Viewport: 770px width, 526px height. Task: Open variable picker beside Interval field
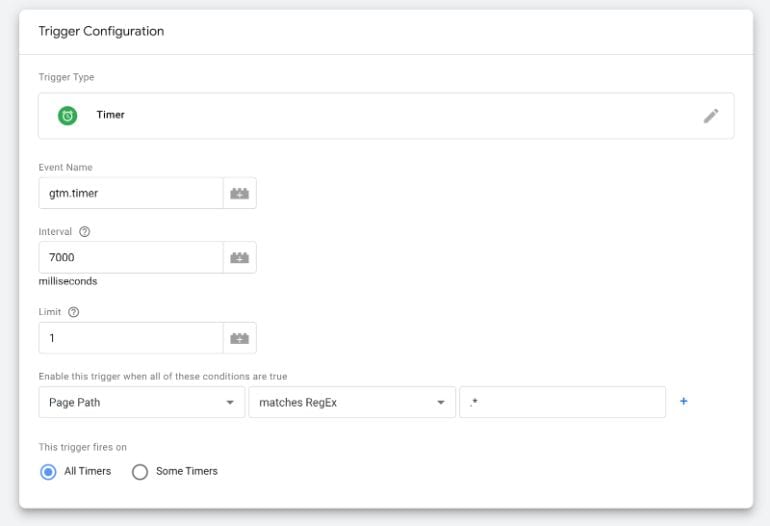(240, 258)
